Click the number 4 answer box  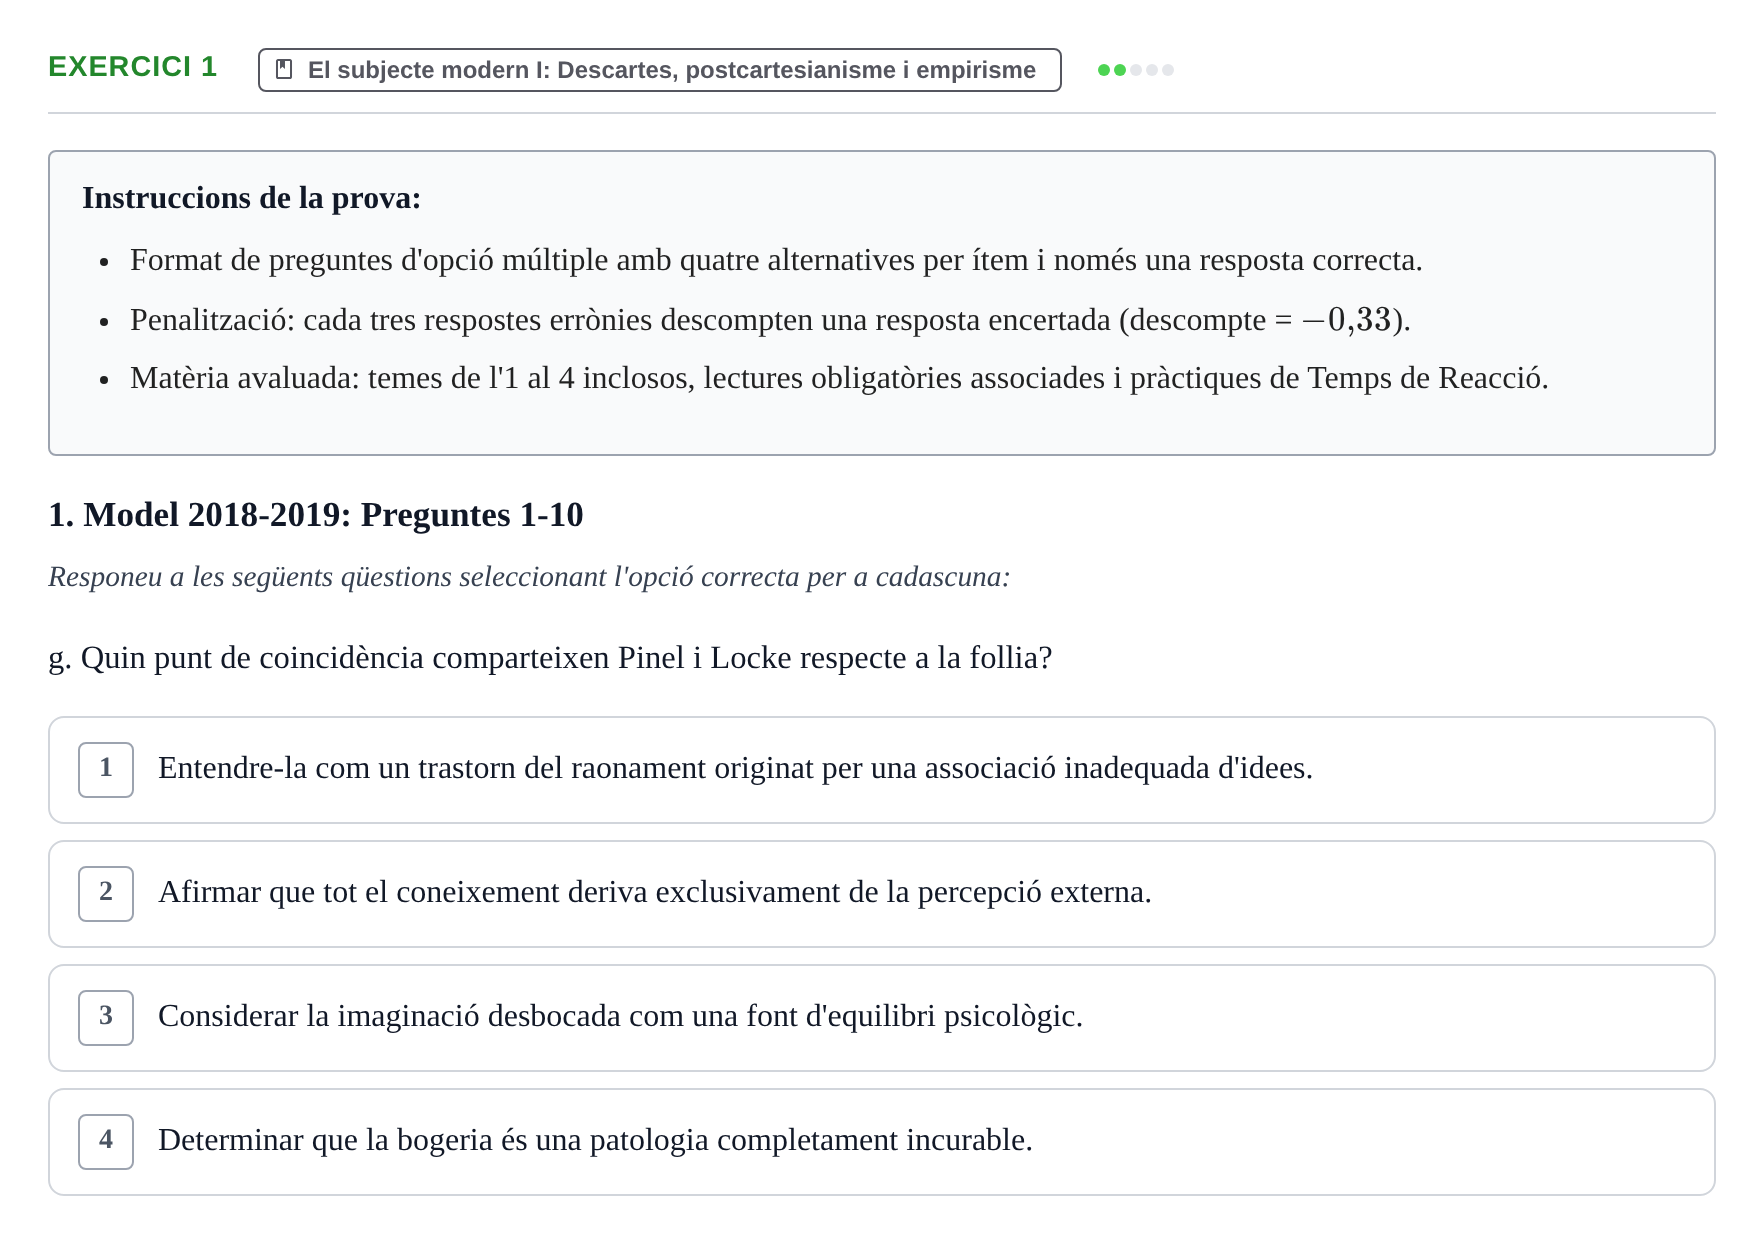point(106,1142)
